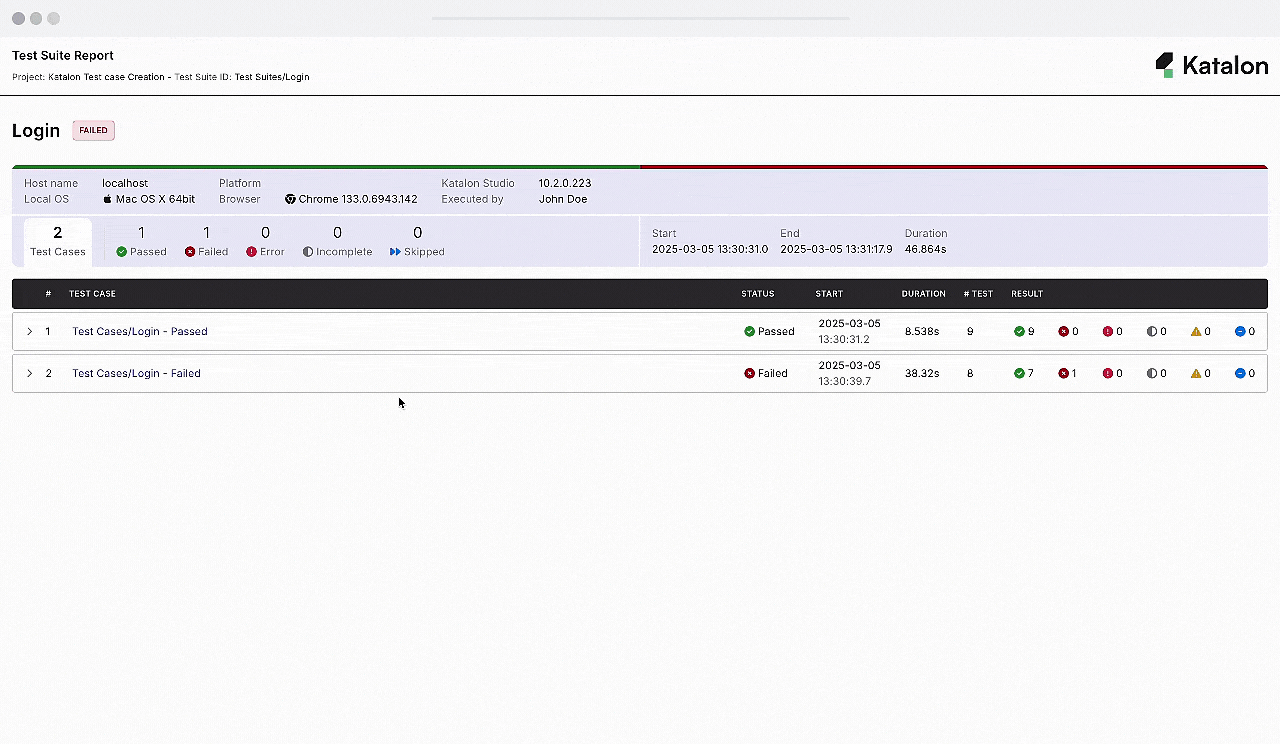Click green passed-count icon in Login - Passed row

point(1019,331)
